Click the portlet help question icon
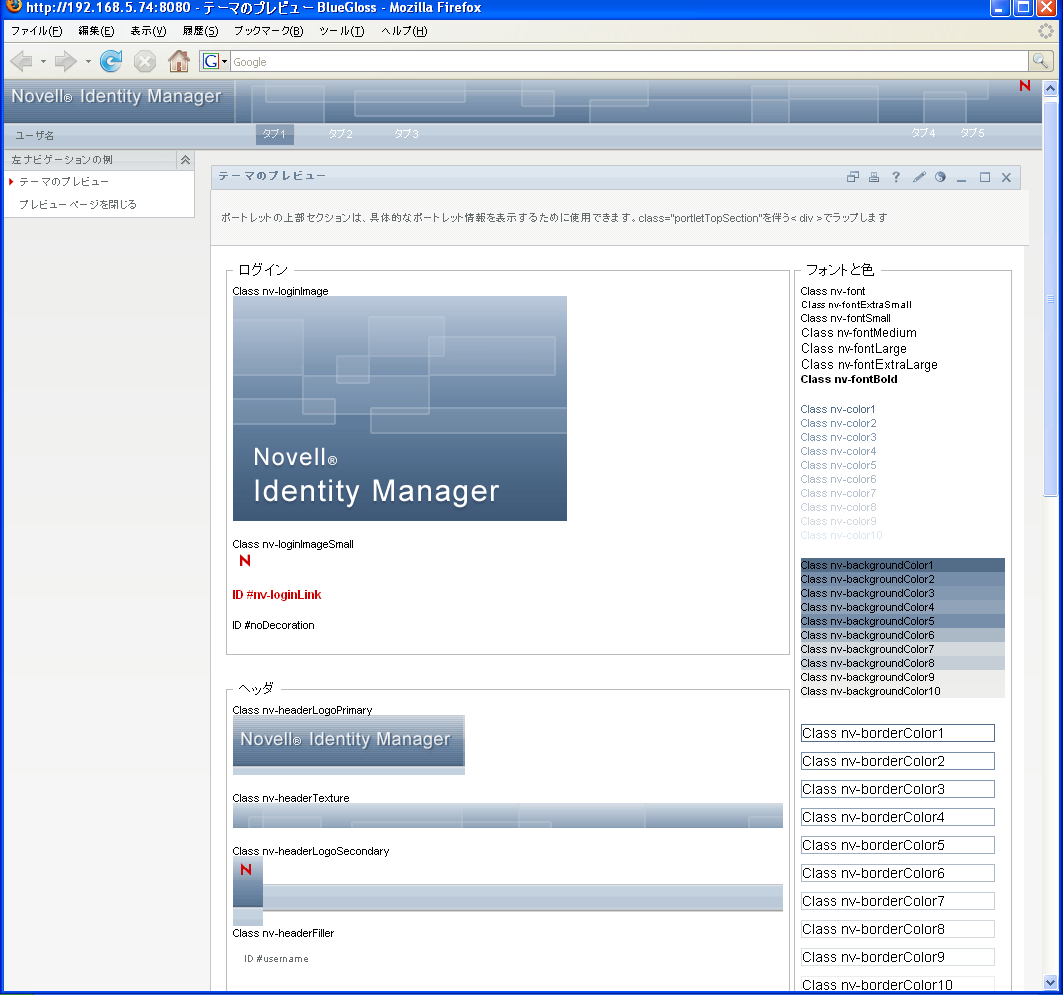The height and width of the screenshot is (995, 1063). (896, 177)
